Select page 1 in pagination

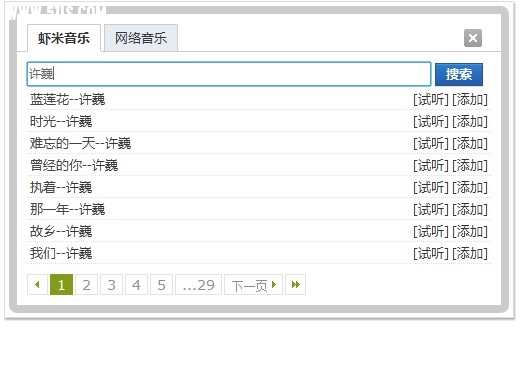coord(61,285)
